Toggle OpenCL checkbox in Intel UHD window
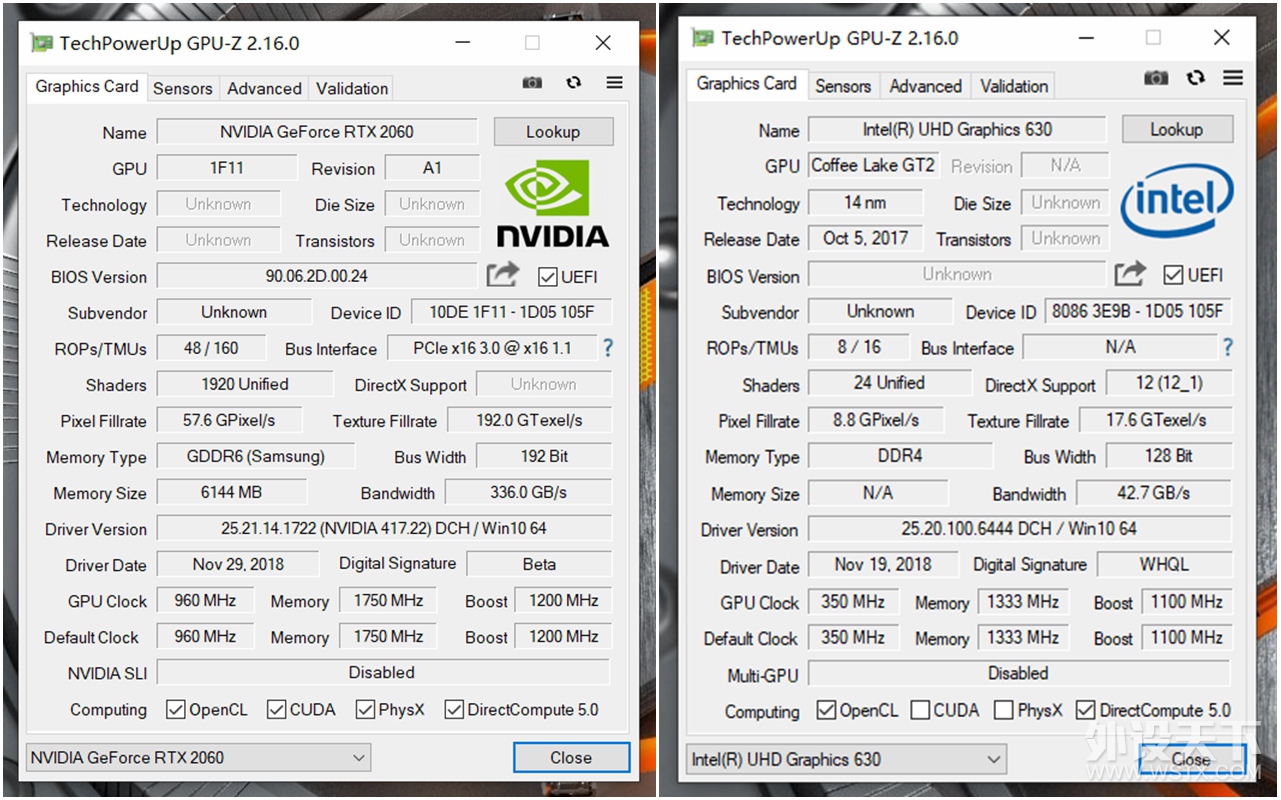Viewport: 1281px width, 800px height. pyautogui.click(x=826, y=711)
